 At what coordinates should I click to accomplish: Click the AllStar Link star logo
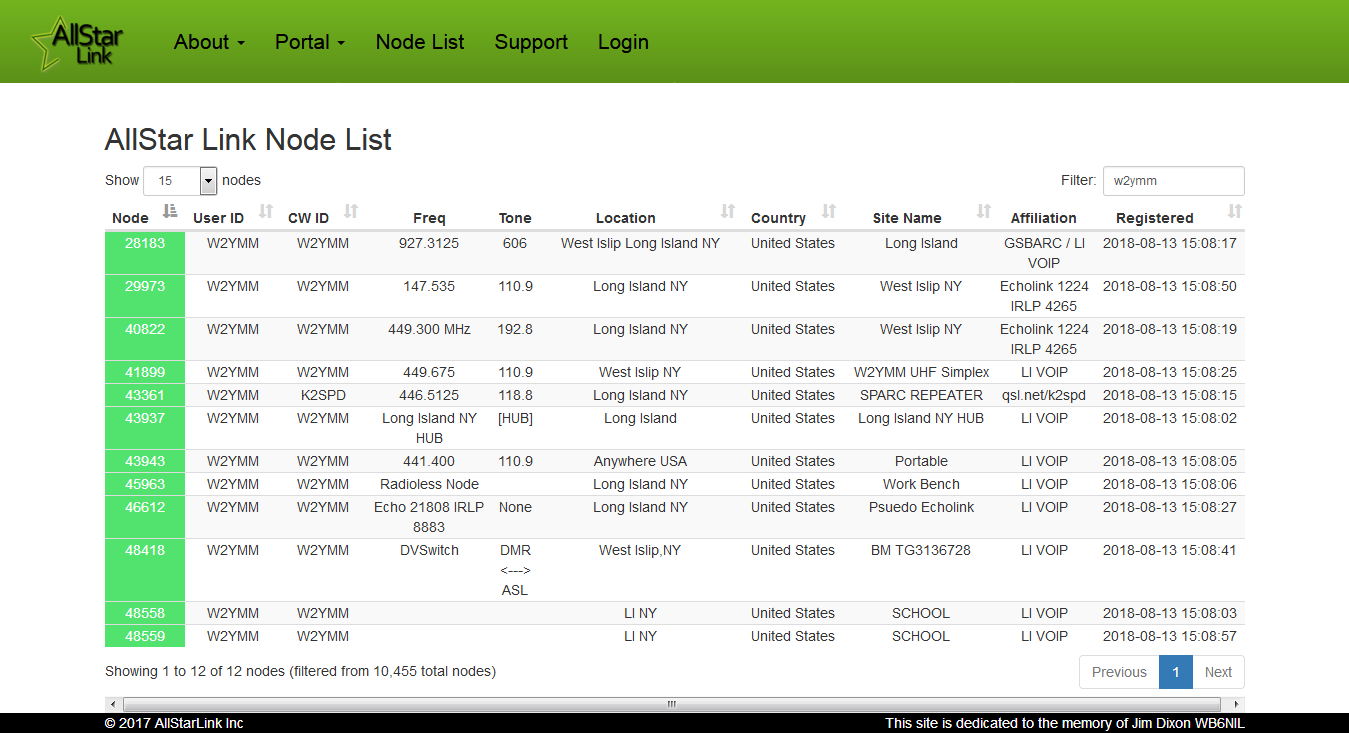[78, 43]
